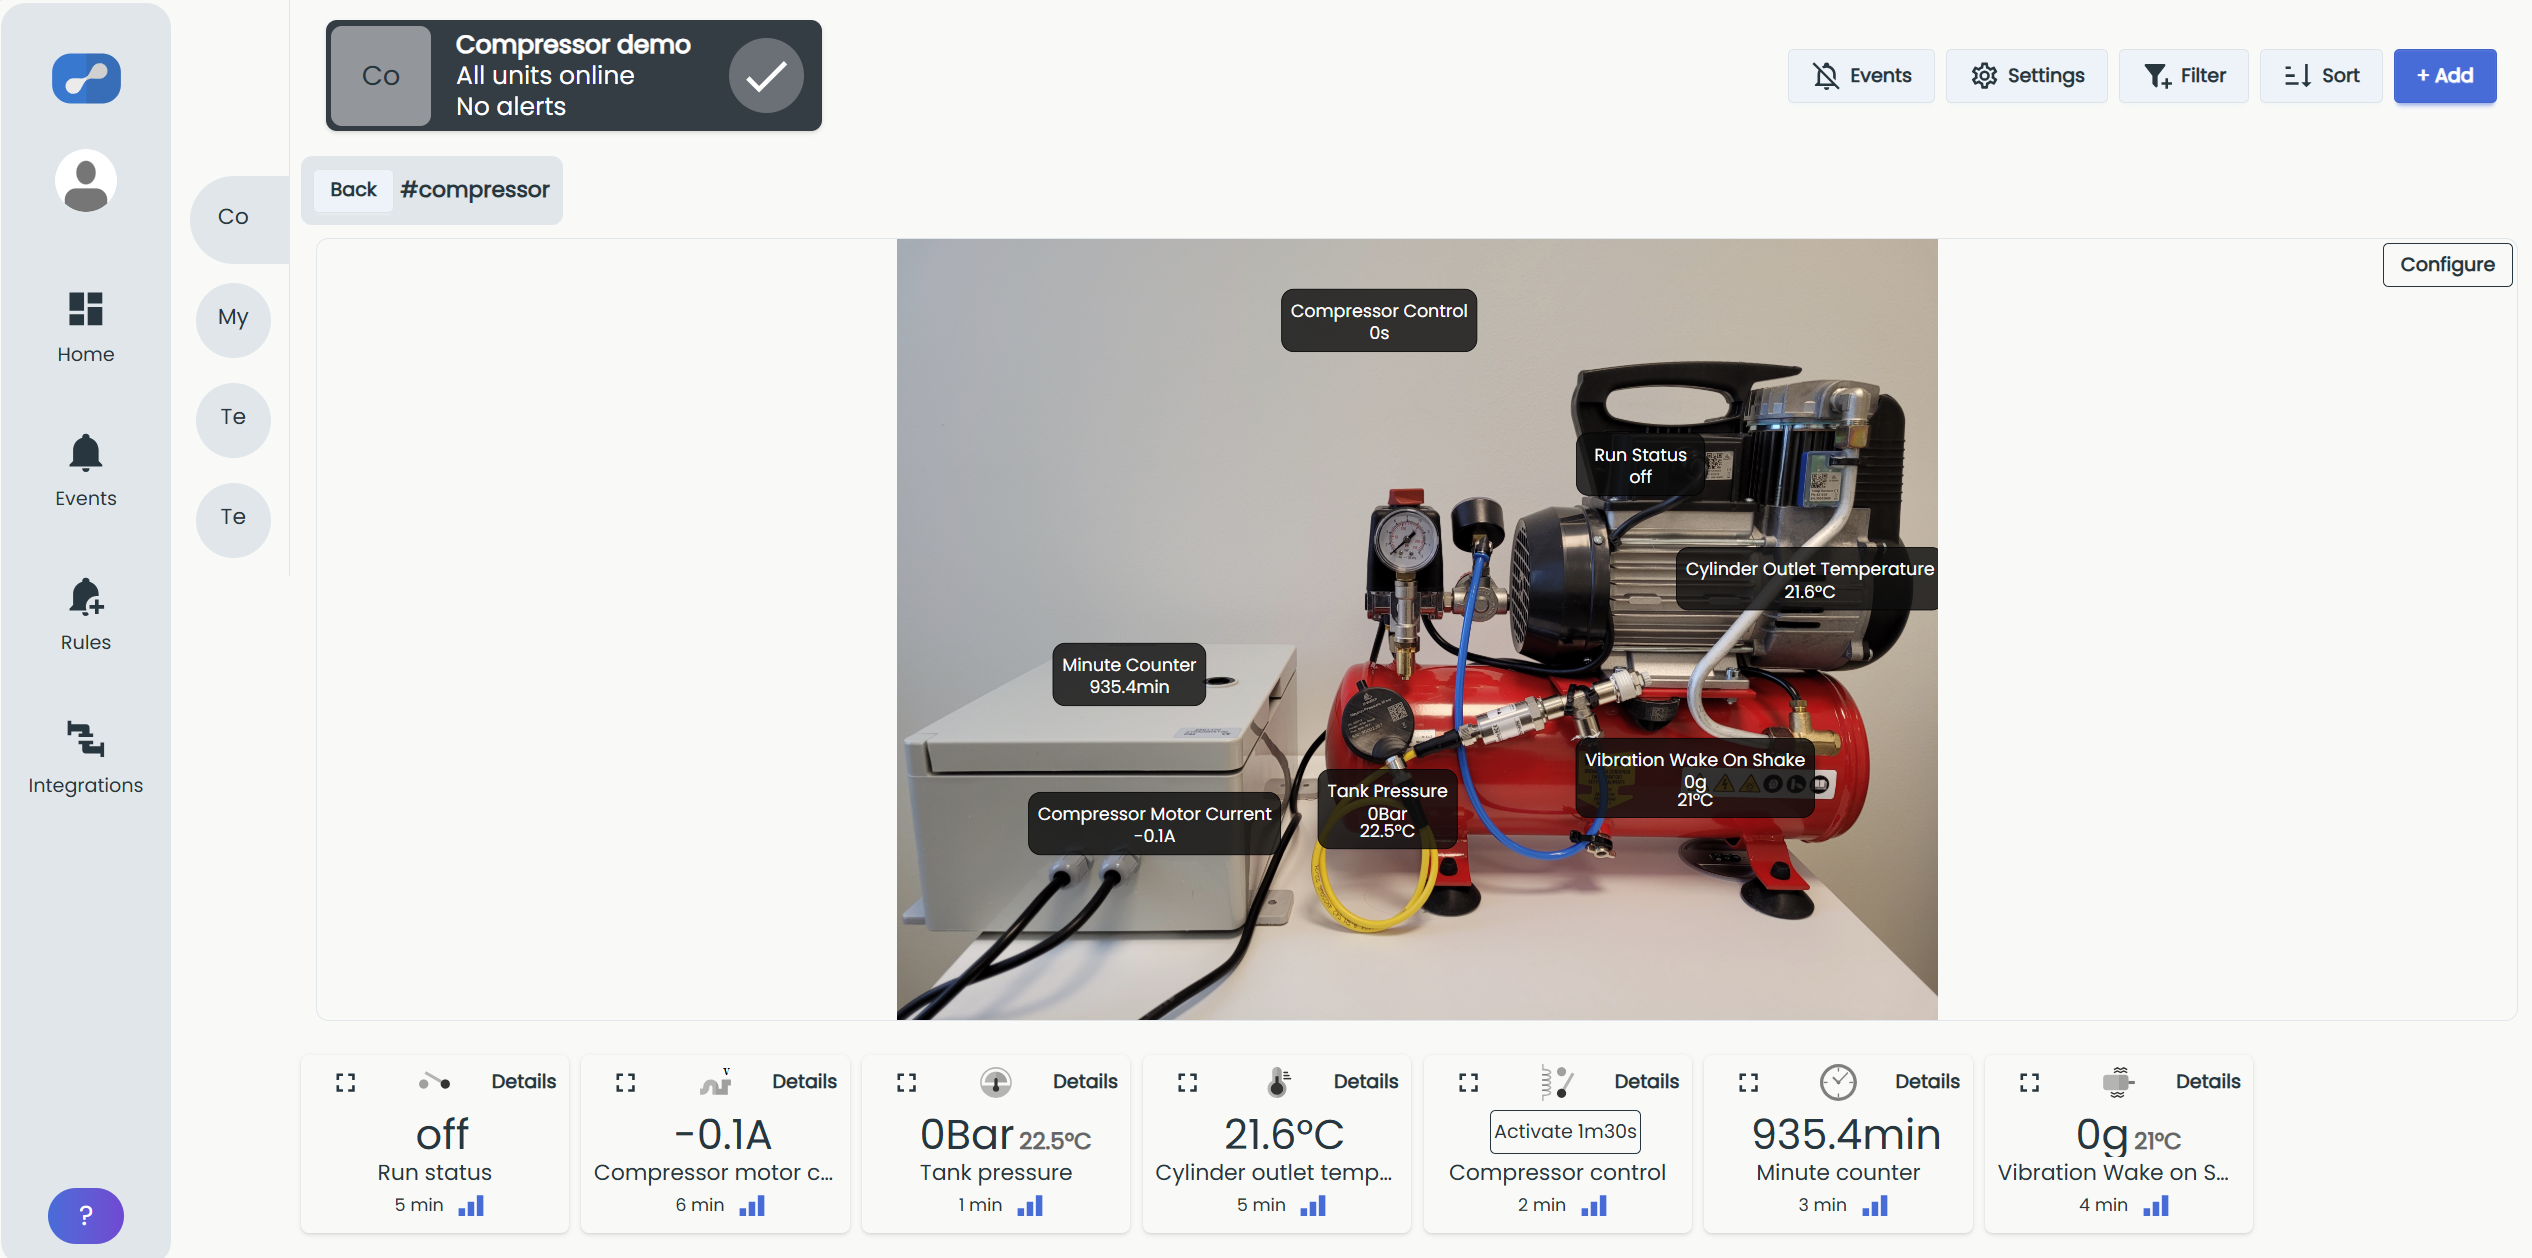2532x1258 pixels.
Task: Expand the Minute counter card fullscreen
Action: pyautogui.click(x=1749, y=1082)
